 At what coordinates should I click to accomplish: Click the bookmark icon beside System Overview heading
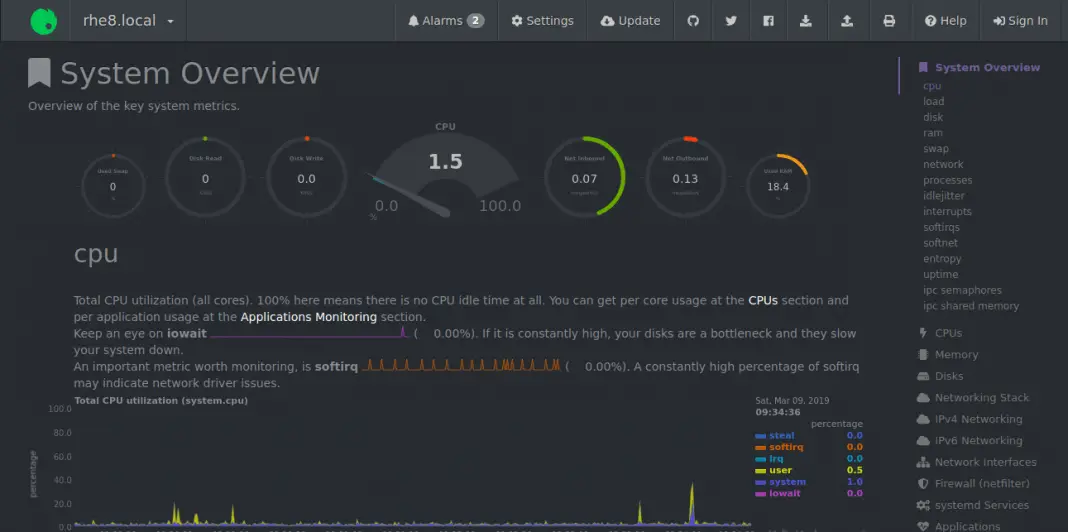tap(39, 73)
